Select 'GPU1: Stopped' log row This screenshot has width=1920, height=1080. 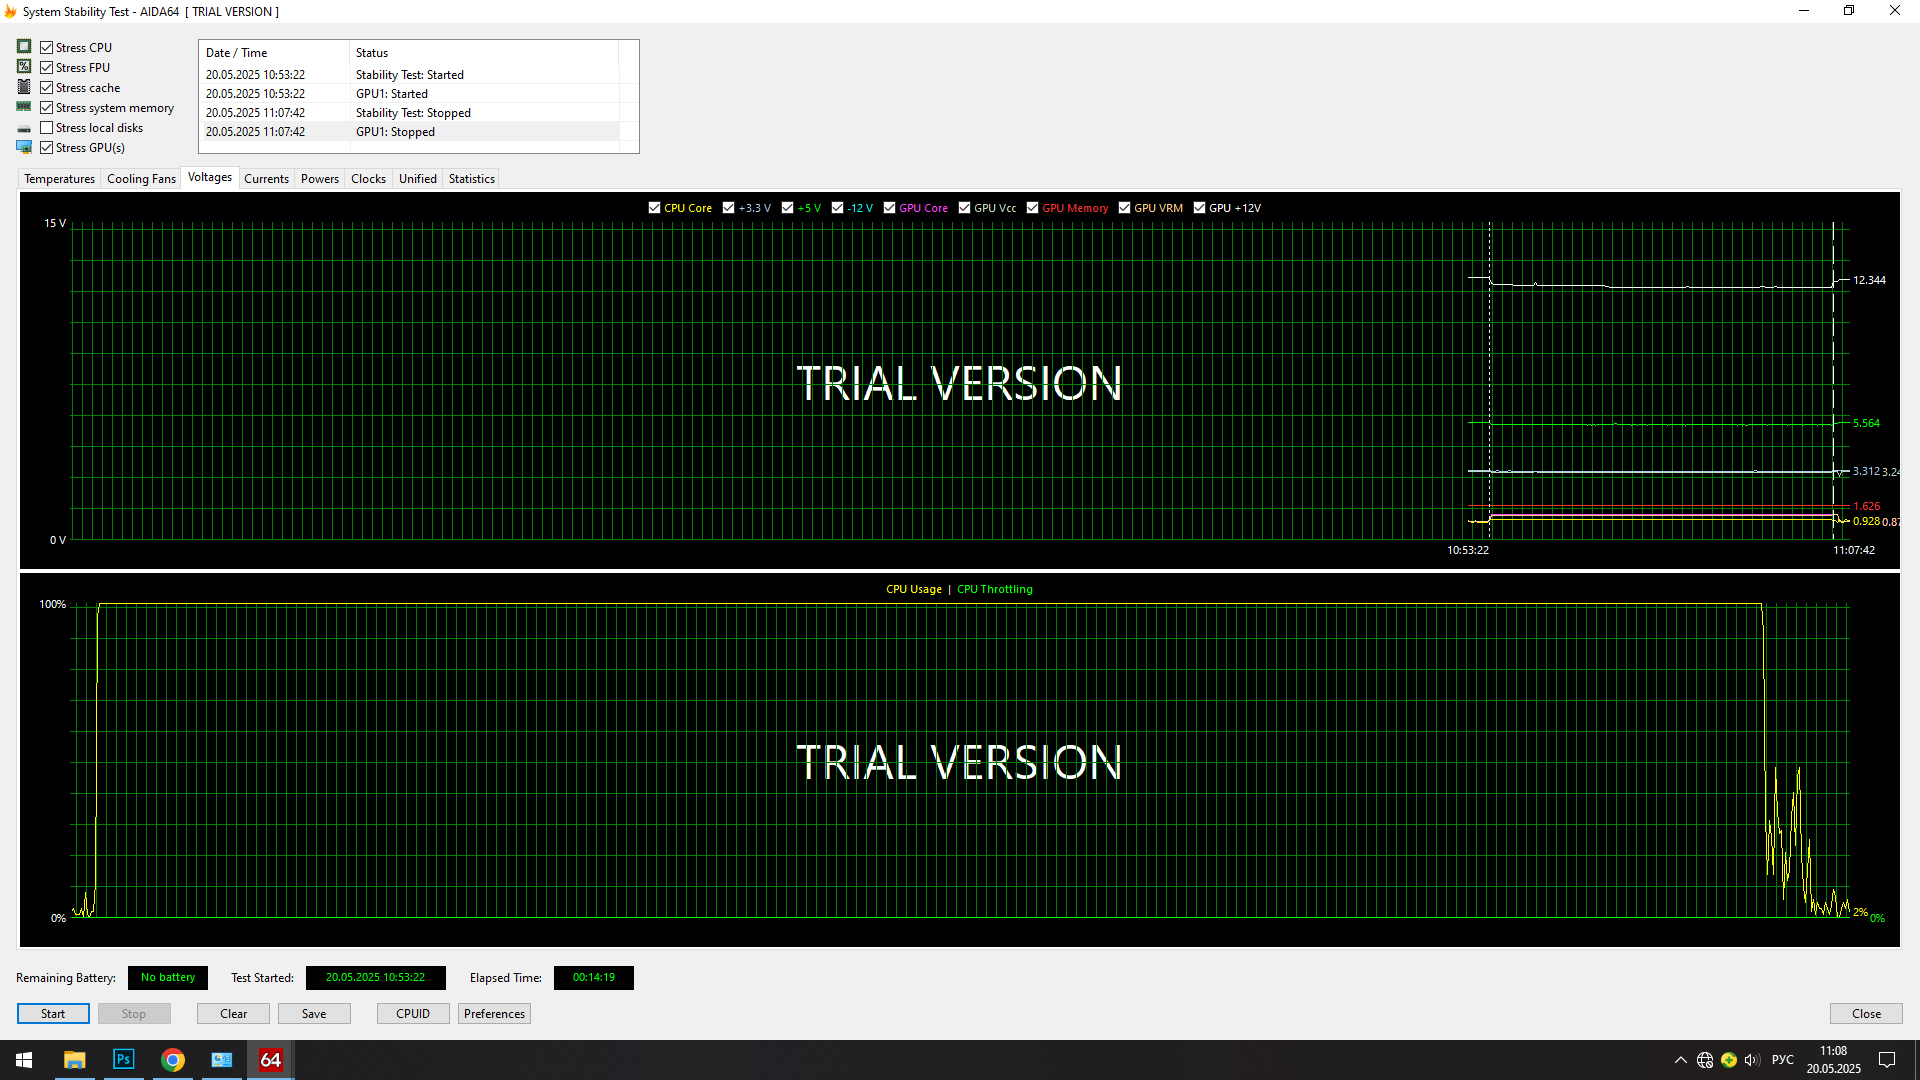click(410, 132)
